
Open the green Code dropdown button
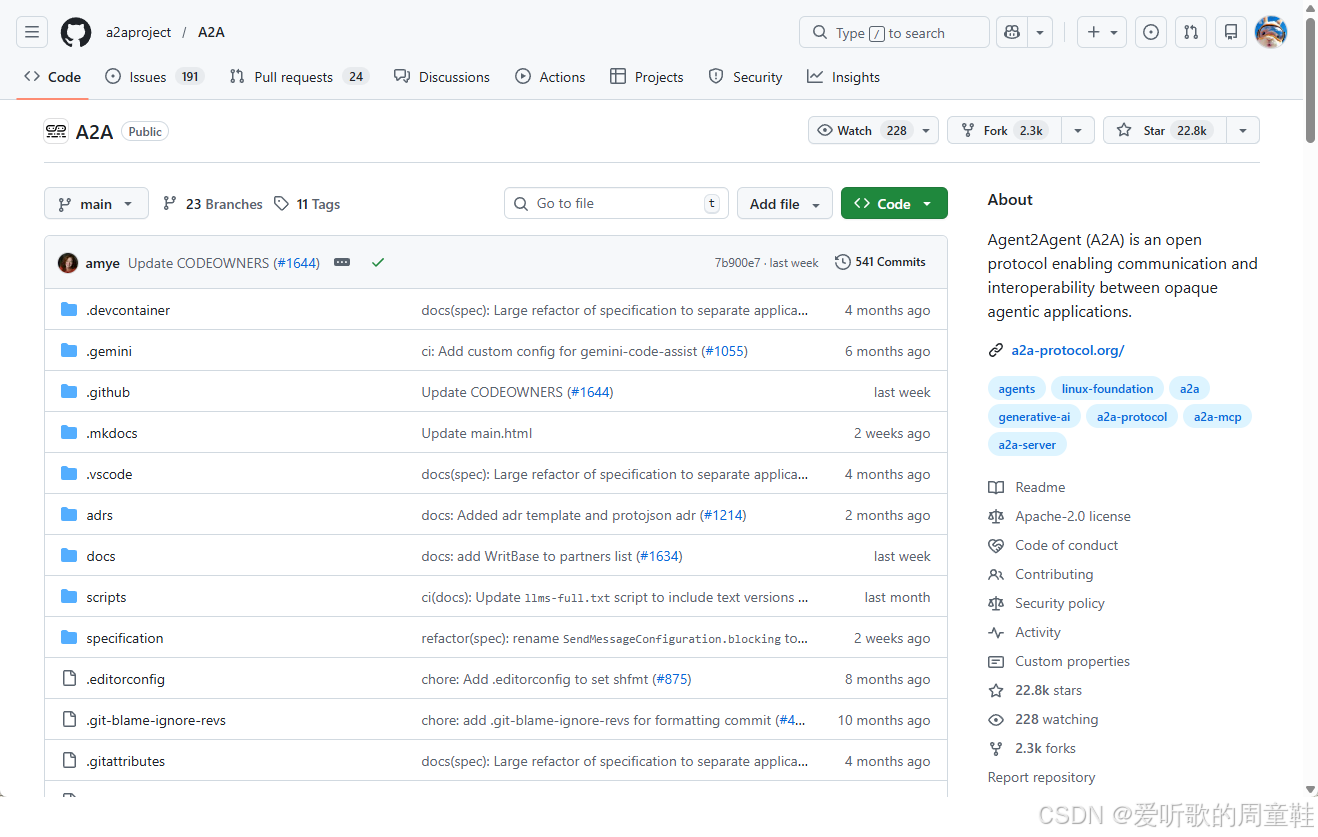tap(894, 204)
